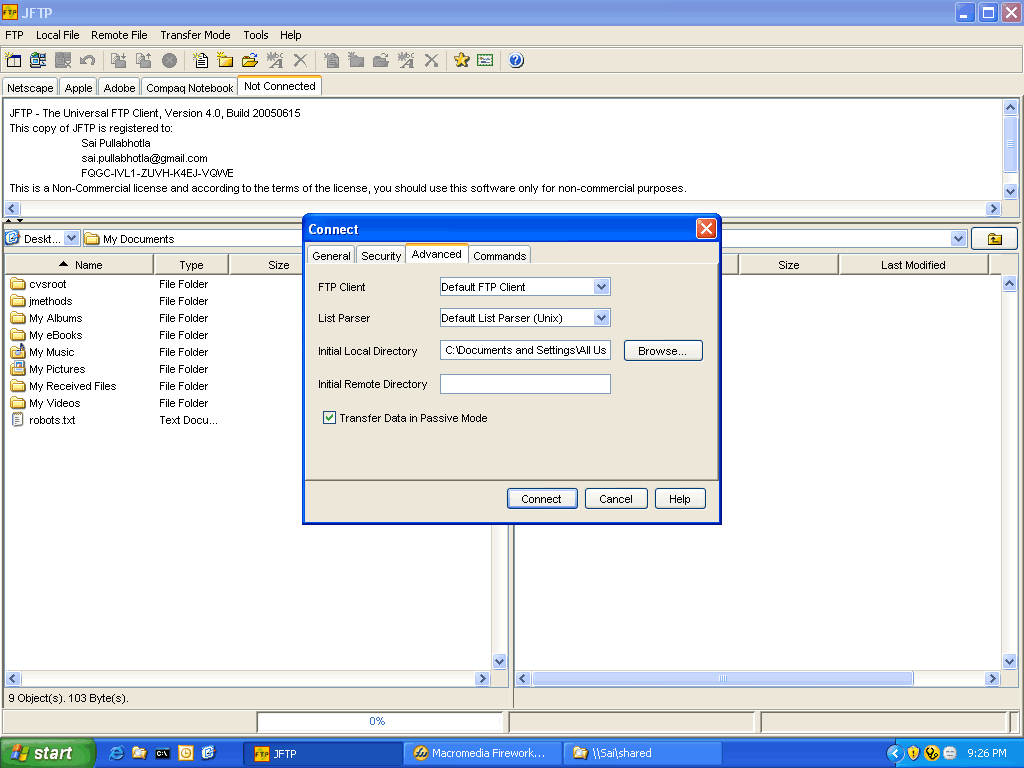Select the Apple session tab
This screenshot has height=768, width=1024.
click(78, 88)
